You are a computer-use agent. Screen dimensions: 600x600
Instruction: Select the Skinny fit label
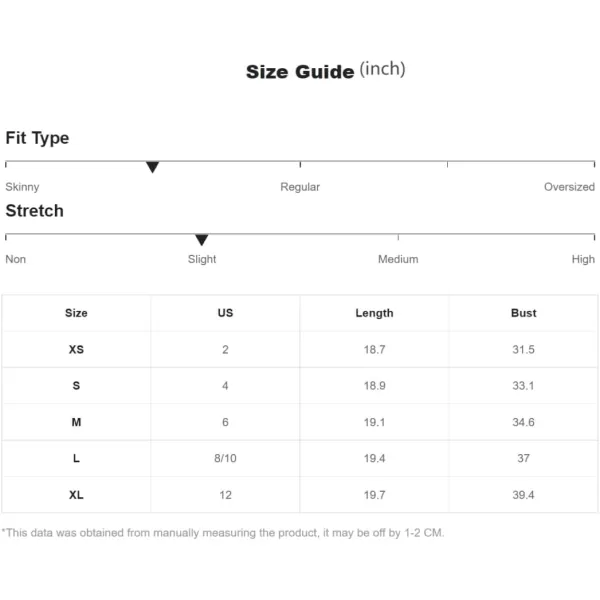pos(22,187)
